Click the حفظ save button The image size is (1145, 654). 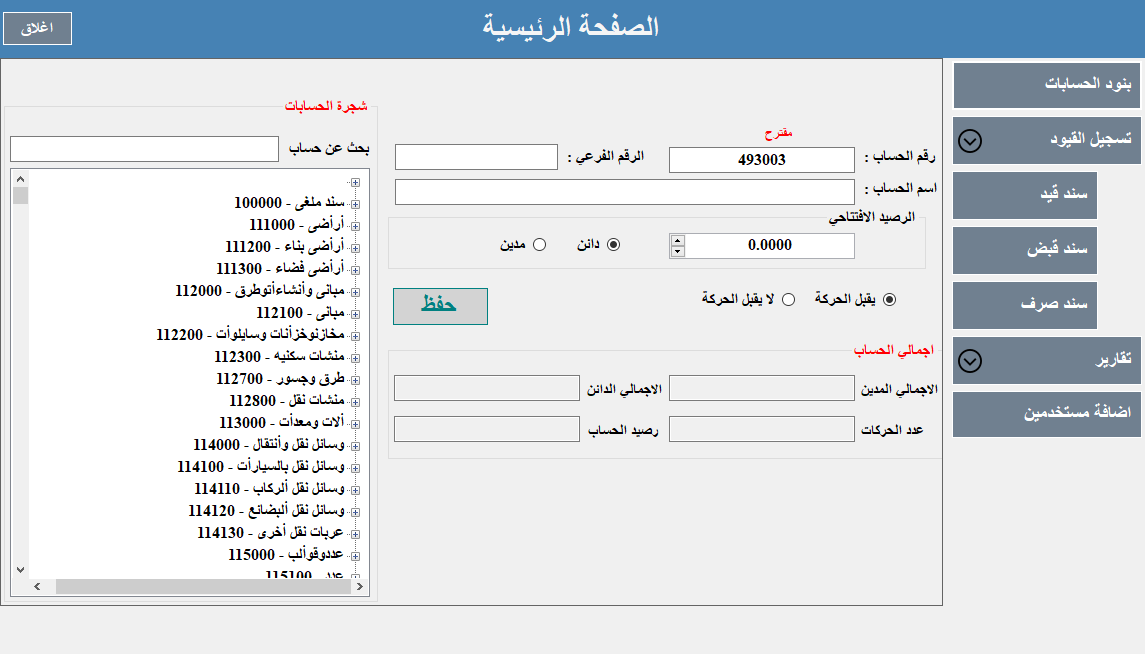click(x=440, y=306)
